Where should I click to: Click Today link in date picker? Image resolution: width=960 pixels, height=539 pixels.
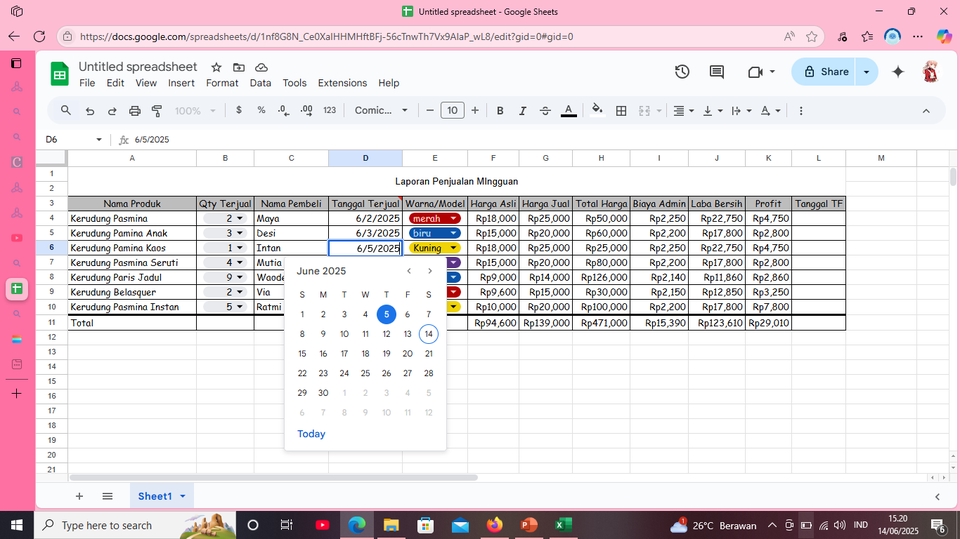(311, 434)
